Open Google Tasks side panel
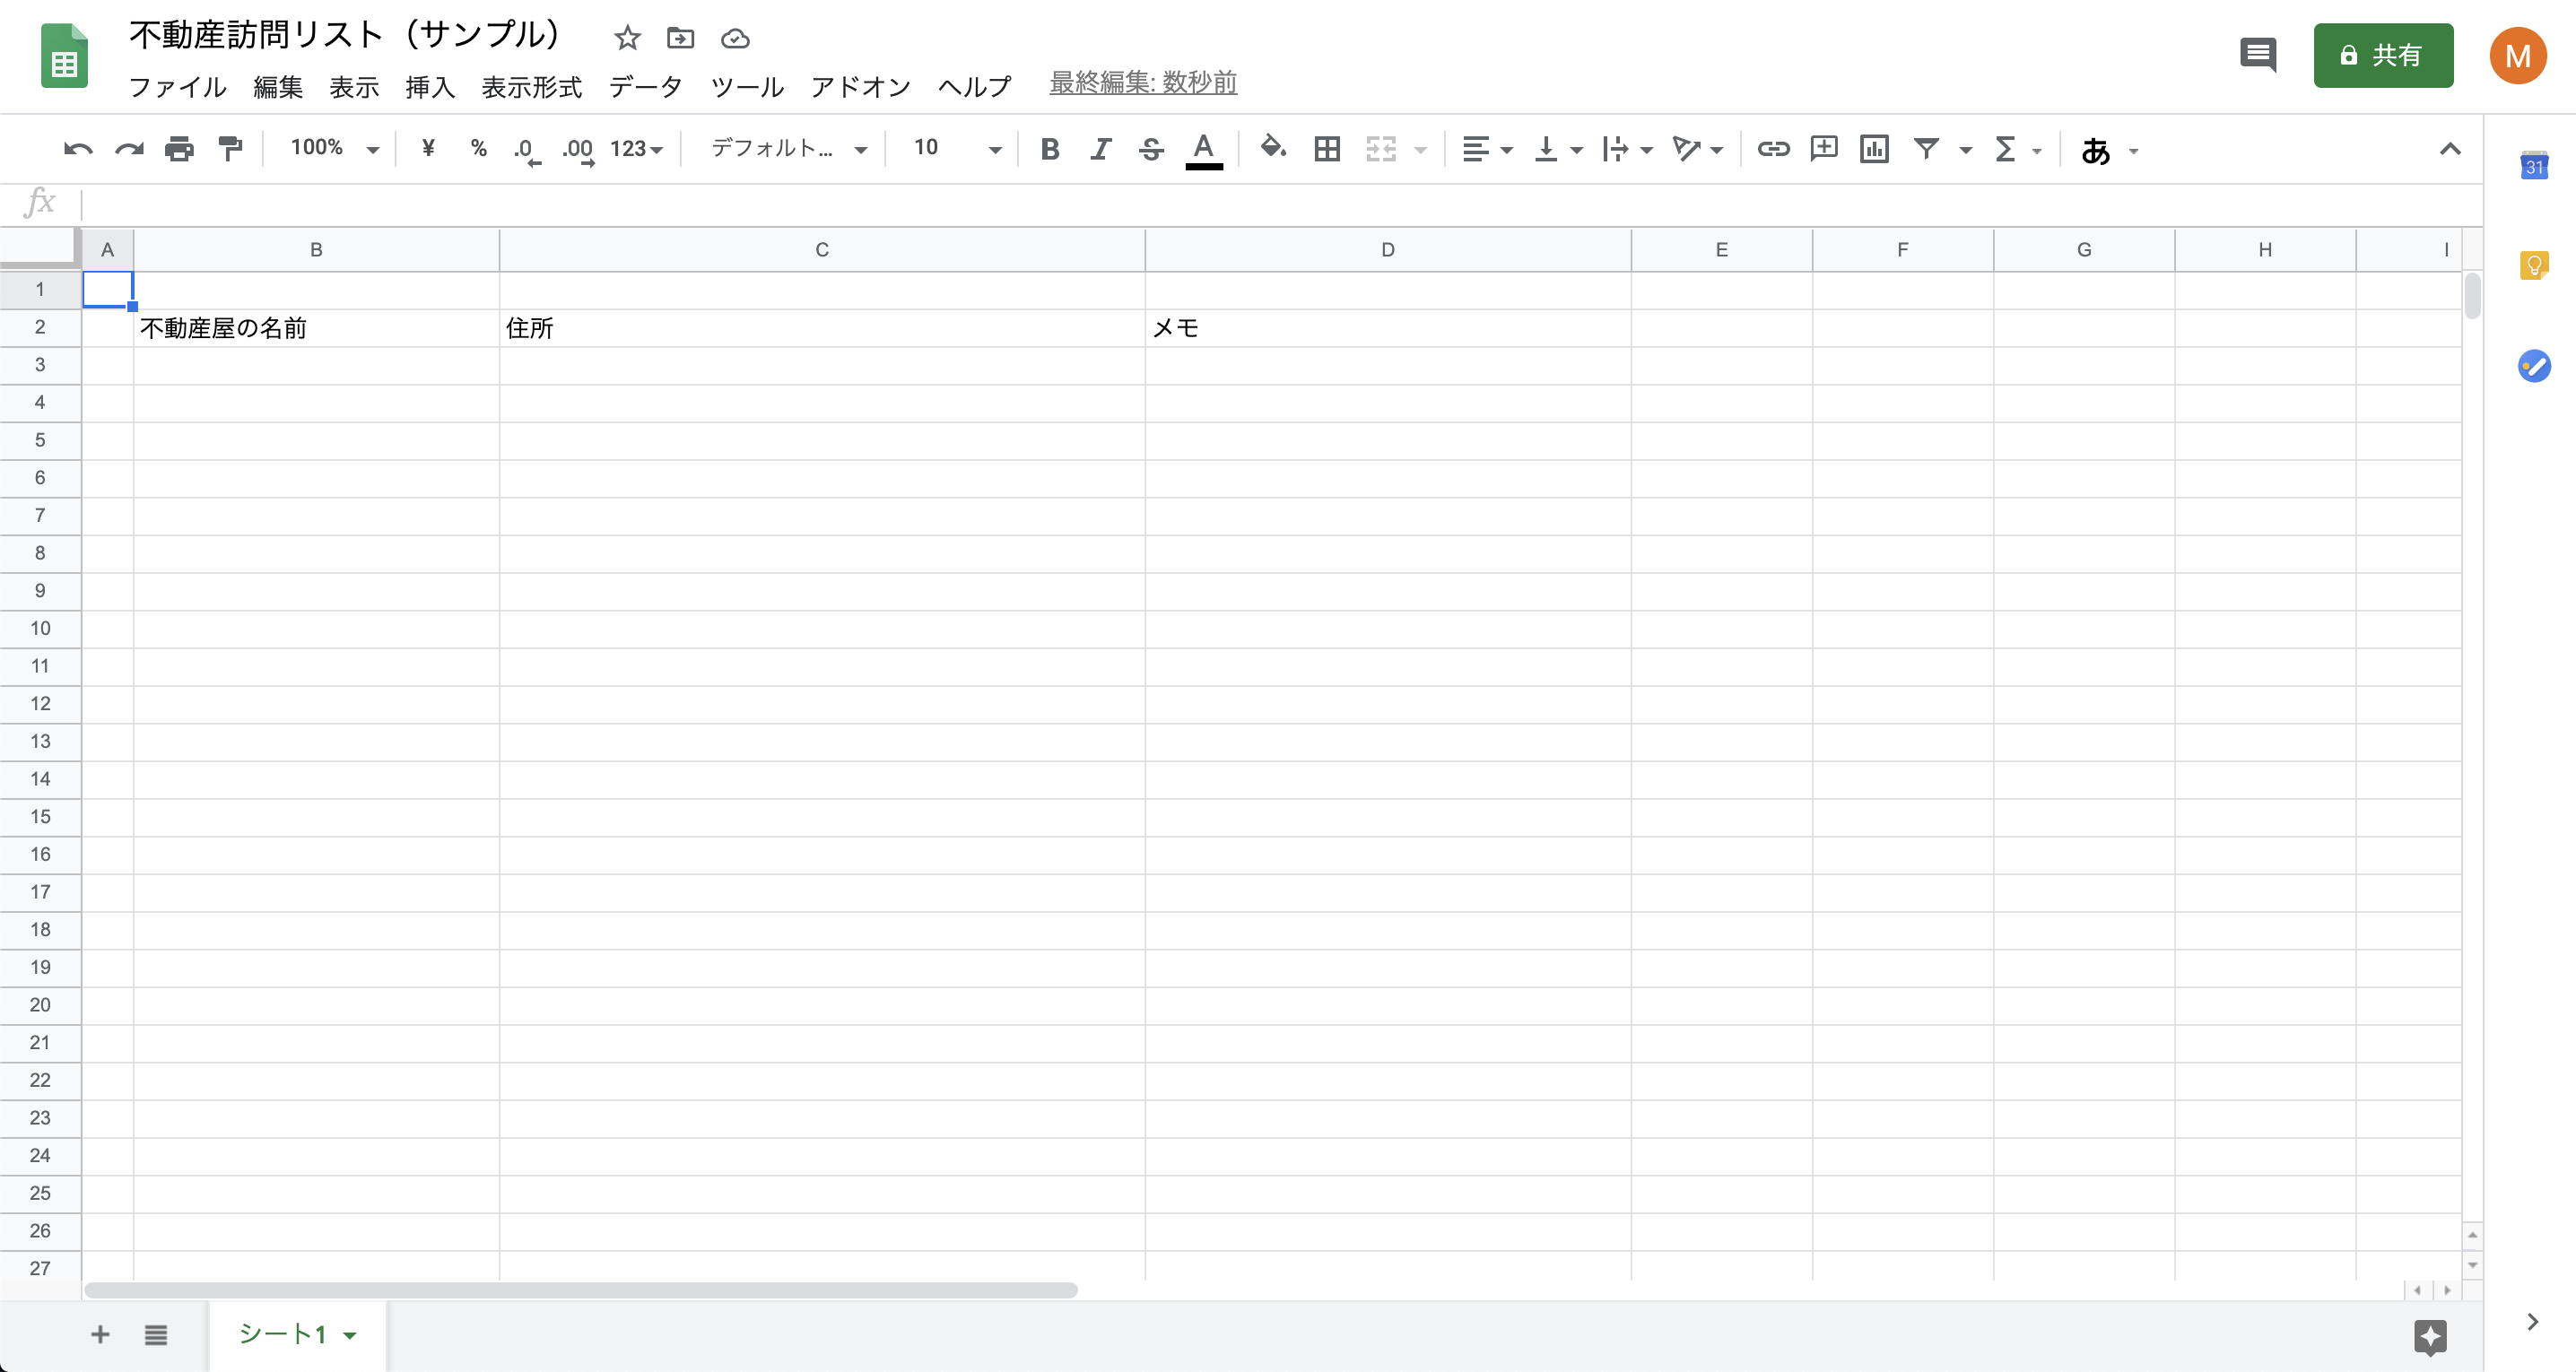The height and width of the screenshot is (1372, 2576). tap(2534, 365)
